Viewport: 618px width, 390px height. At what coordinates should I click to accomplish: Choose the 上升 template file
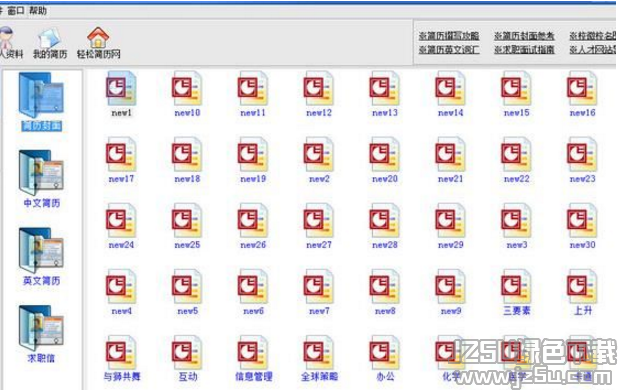[582, 293]
